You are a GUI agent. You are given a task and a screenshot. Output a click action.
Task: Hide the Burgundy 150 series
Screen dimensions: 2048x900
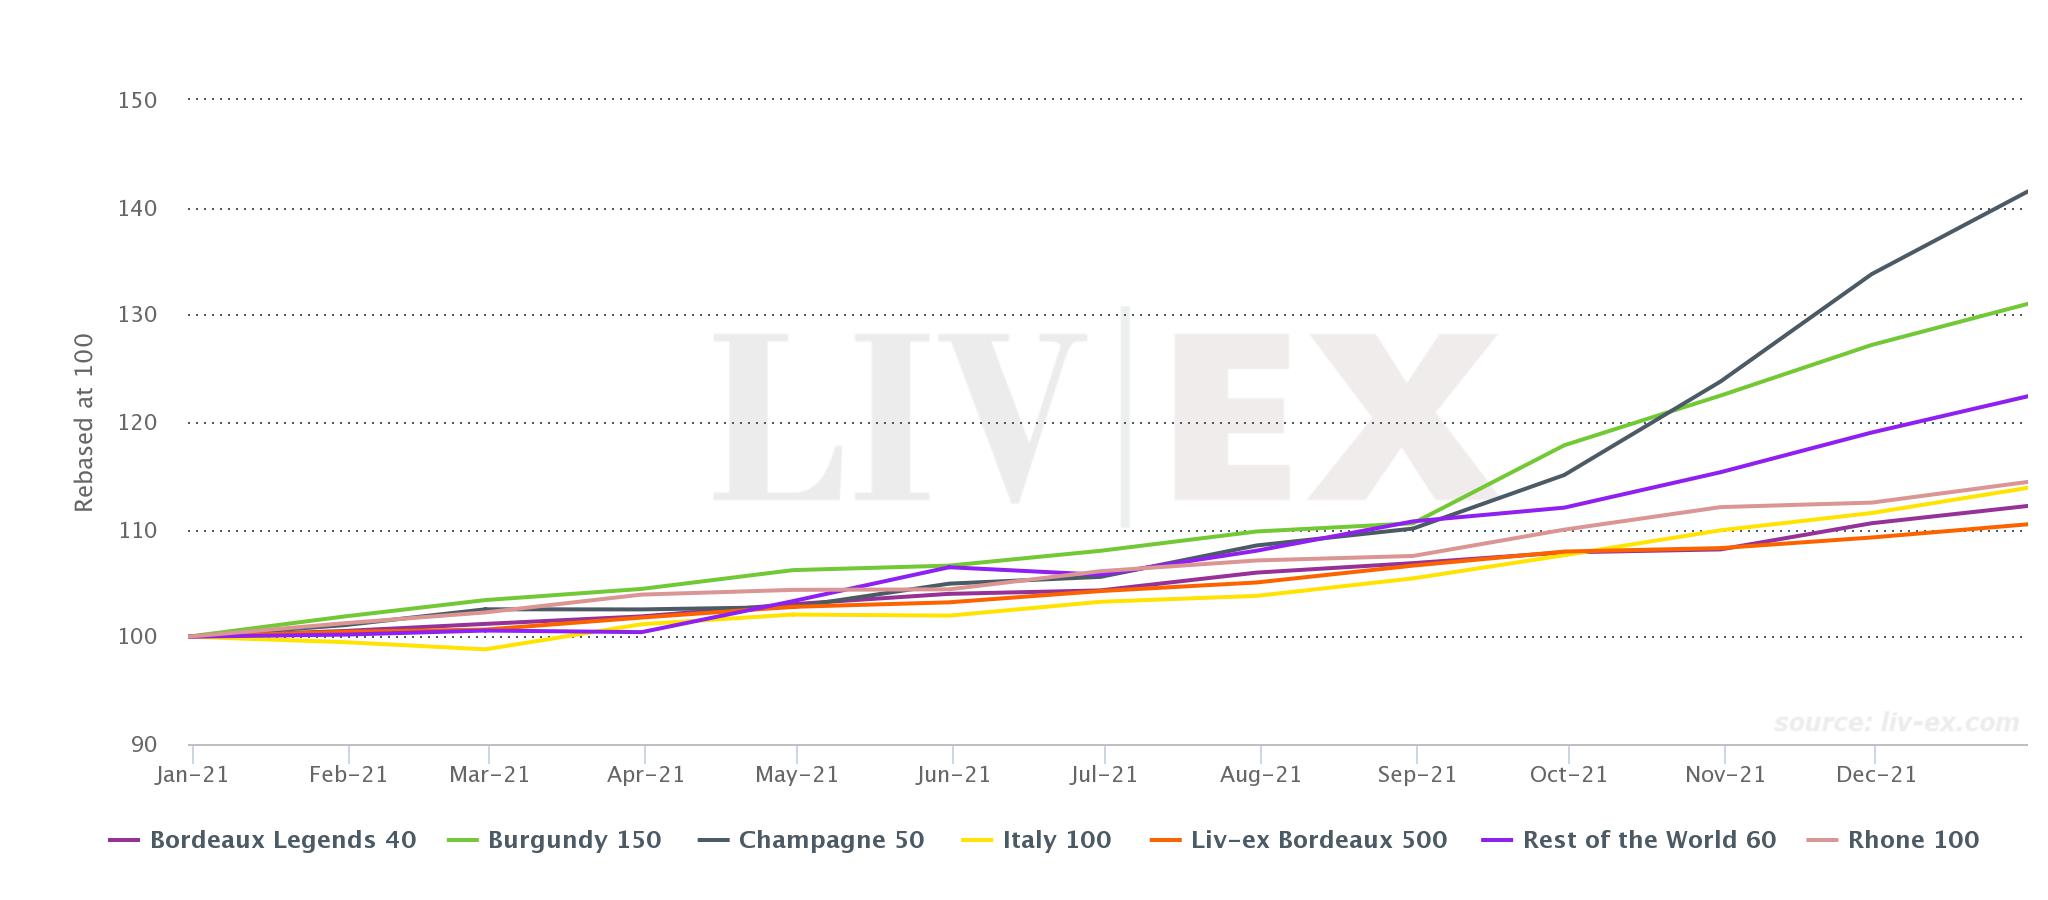click(x=553, y=840)
